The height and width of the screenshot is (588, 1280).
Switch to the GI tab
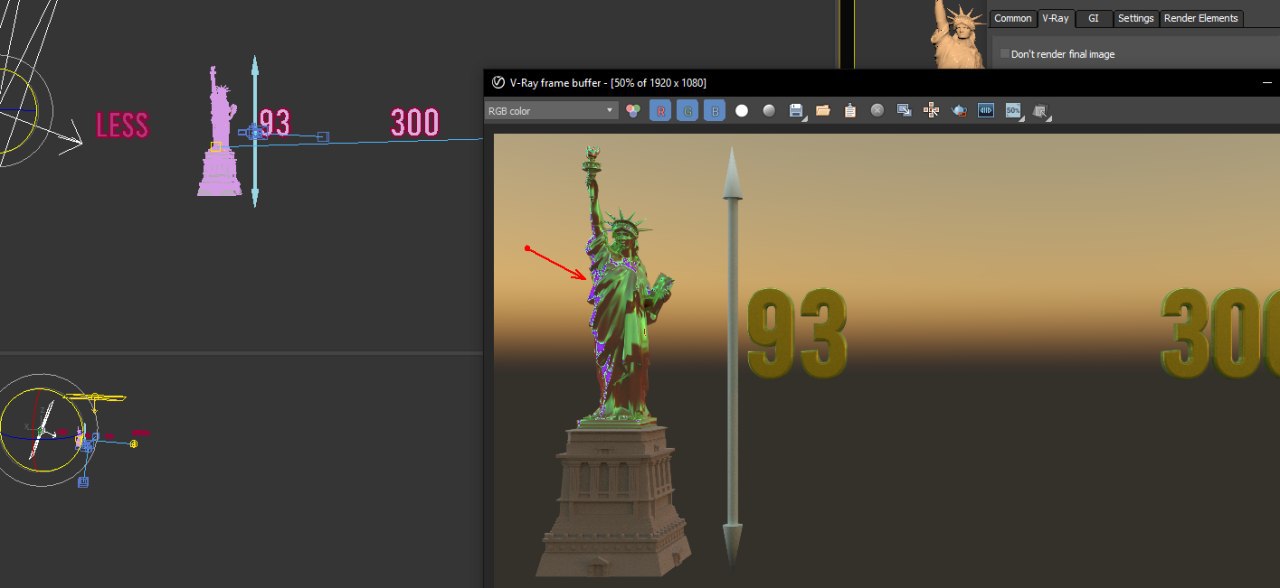[1093, 18]
